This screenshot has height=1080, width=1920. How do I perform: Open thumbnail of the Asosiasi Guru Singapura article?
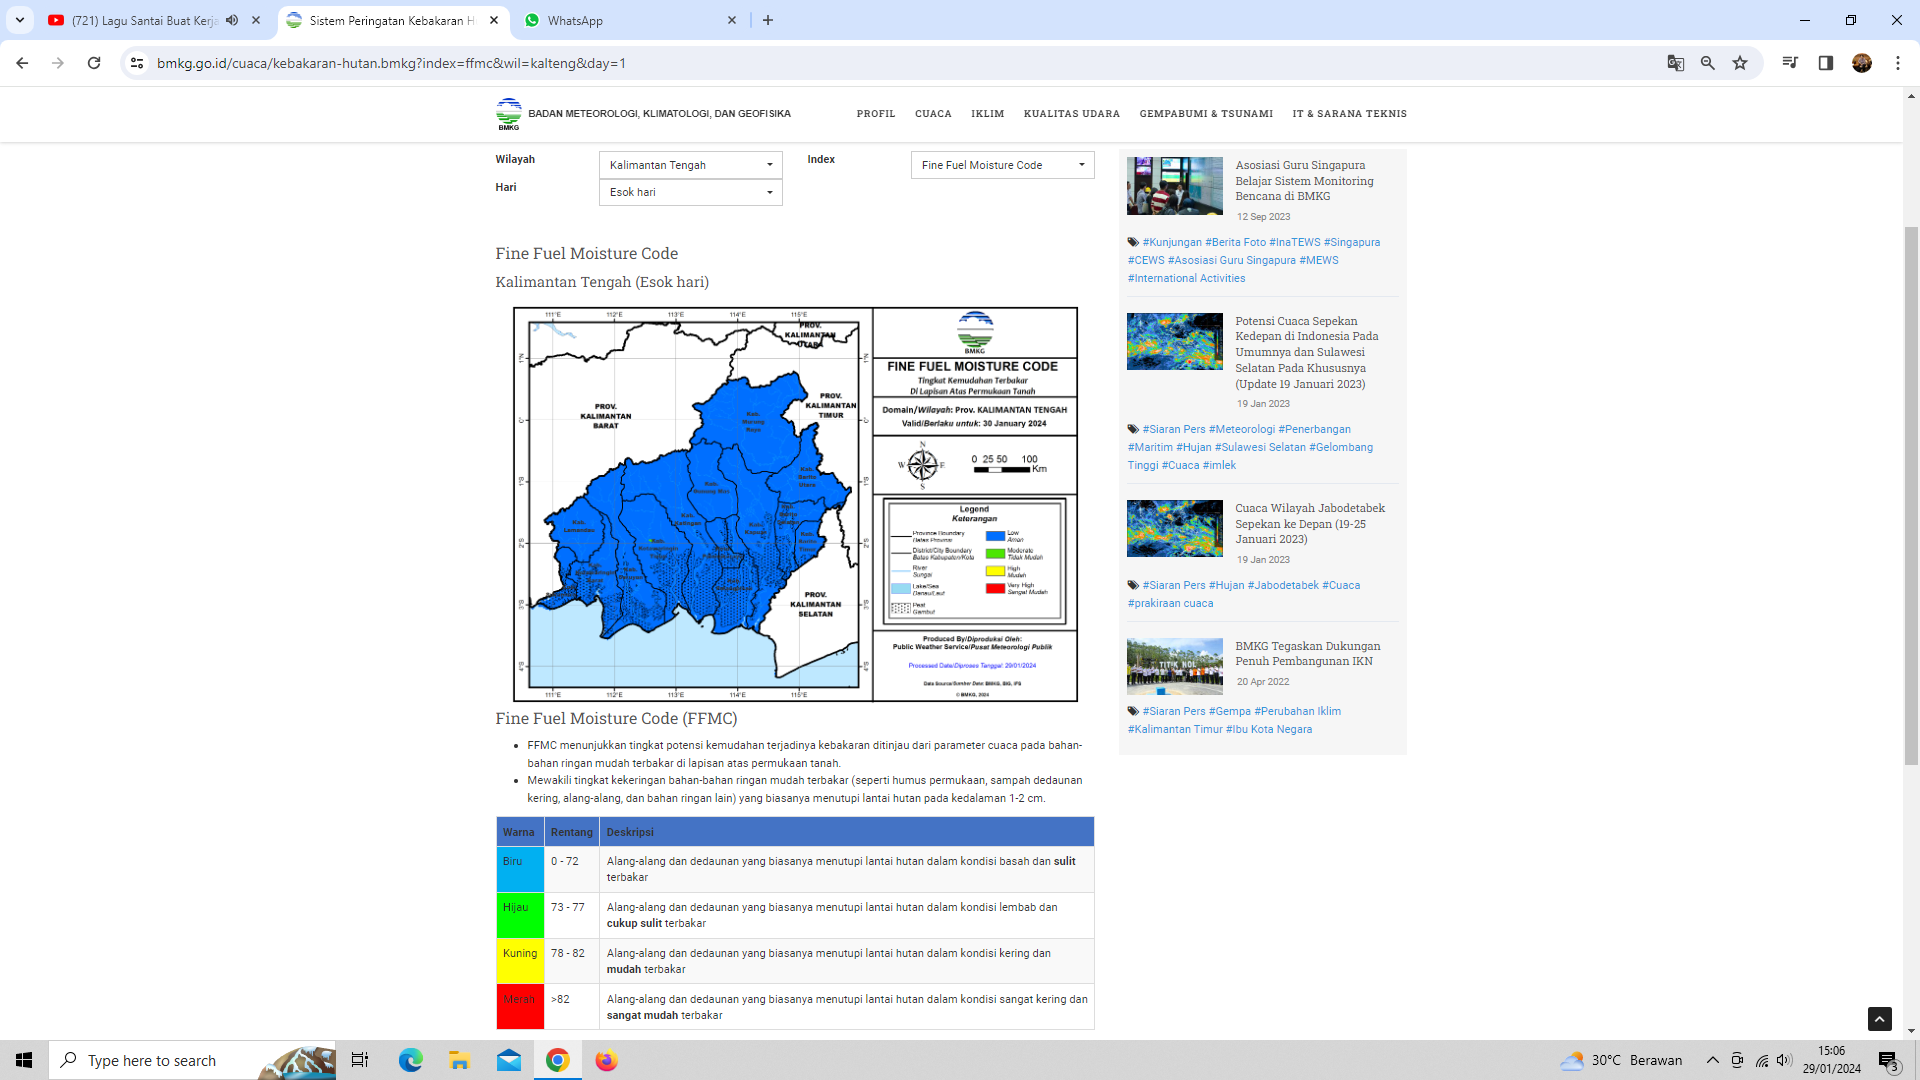[1175, 186]
